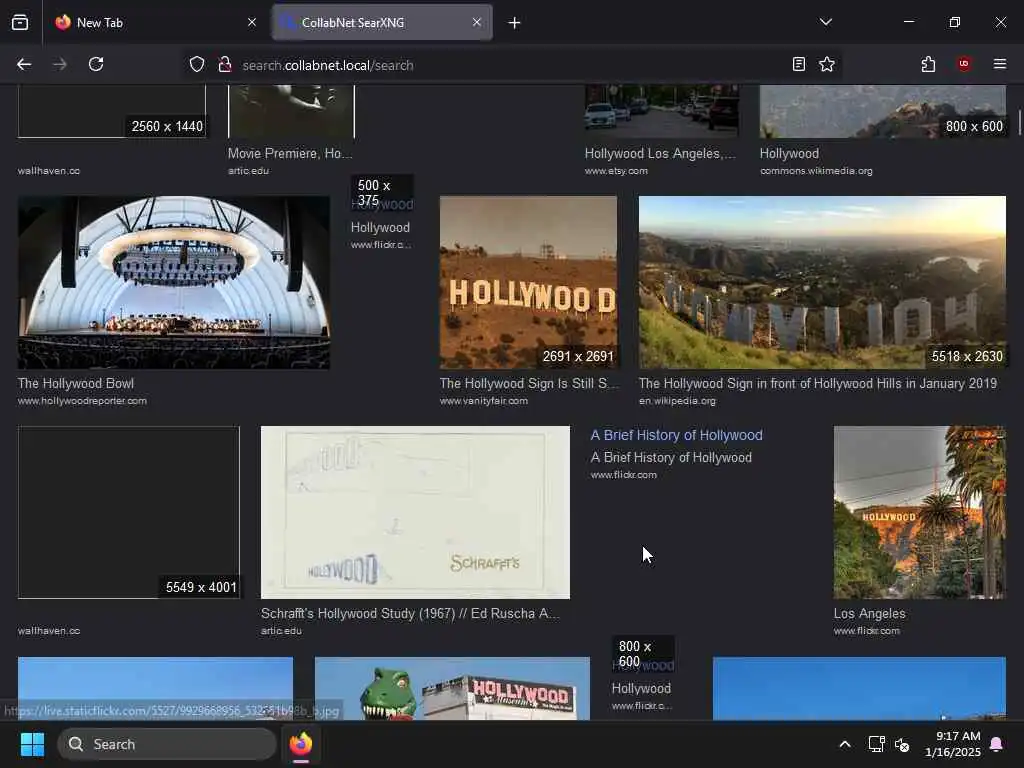
Task: Close the New Tab tab
Action: click(x=252, y=22)
